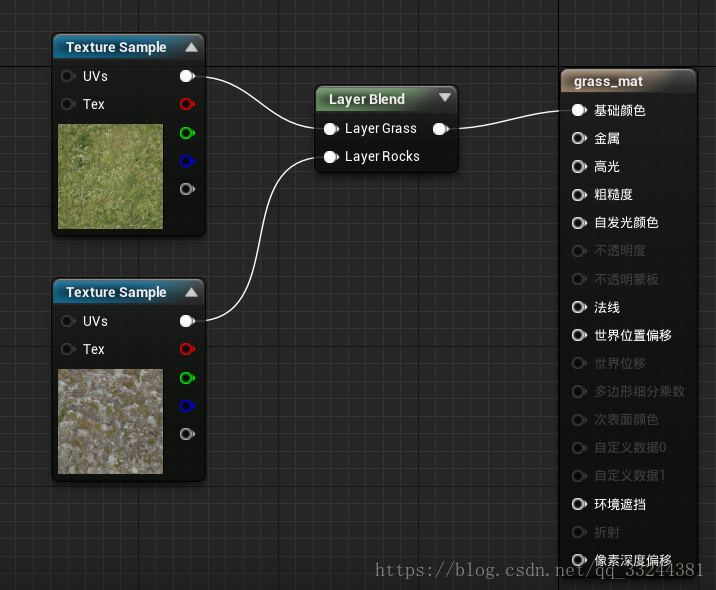
Task: Click green channel output pin on bottom Texture Sample
Action: click(187, 378)
